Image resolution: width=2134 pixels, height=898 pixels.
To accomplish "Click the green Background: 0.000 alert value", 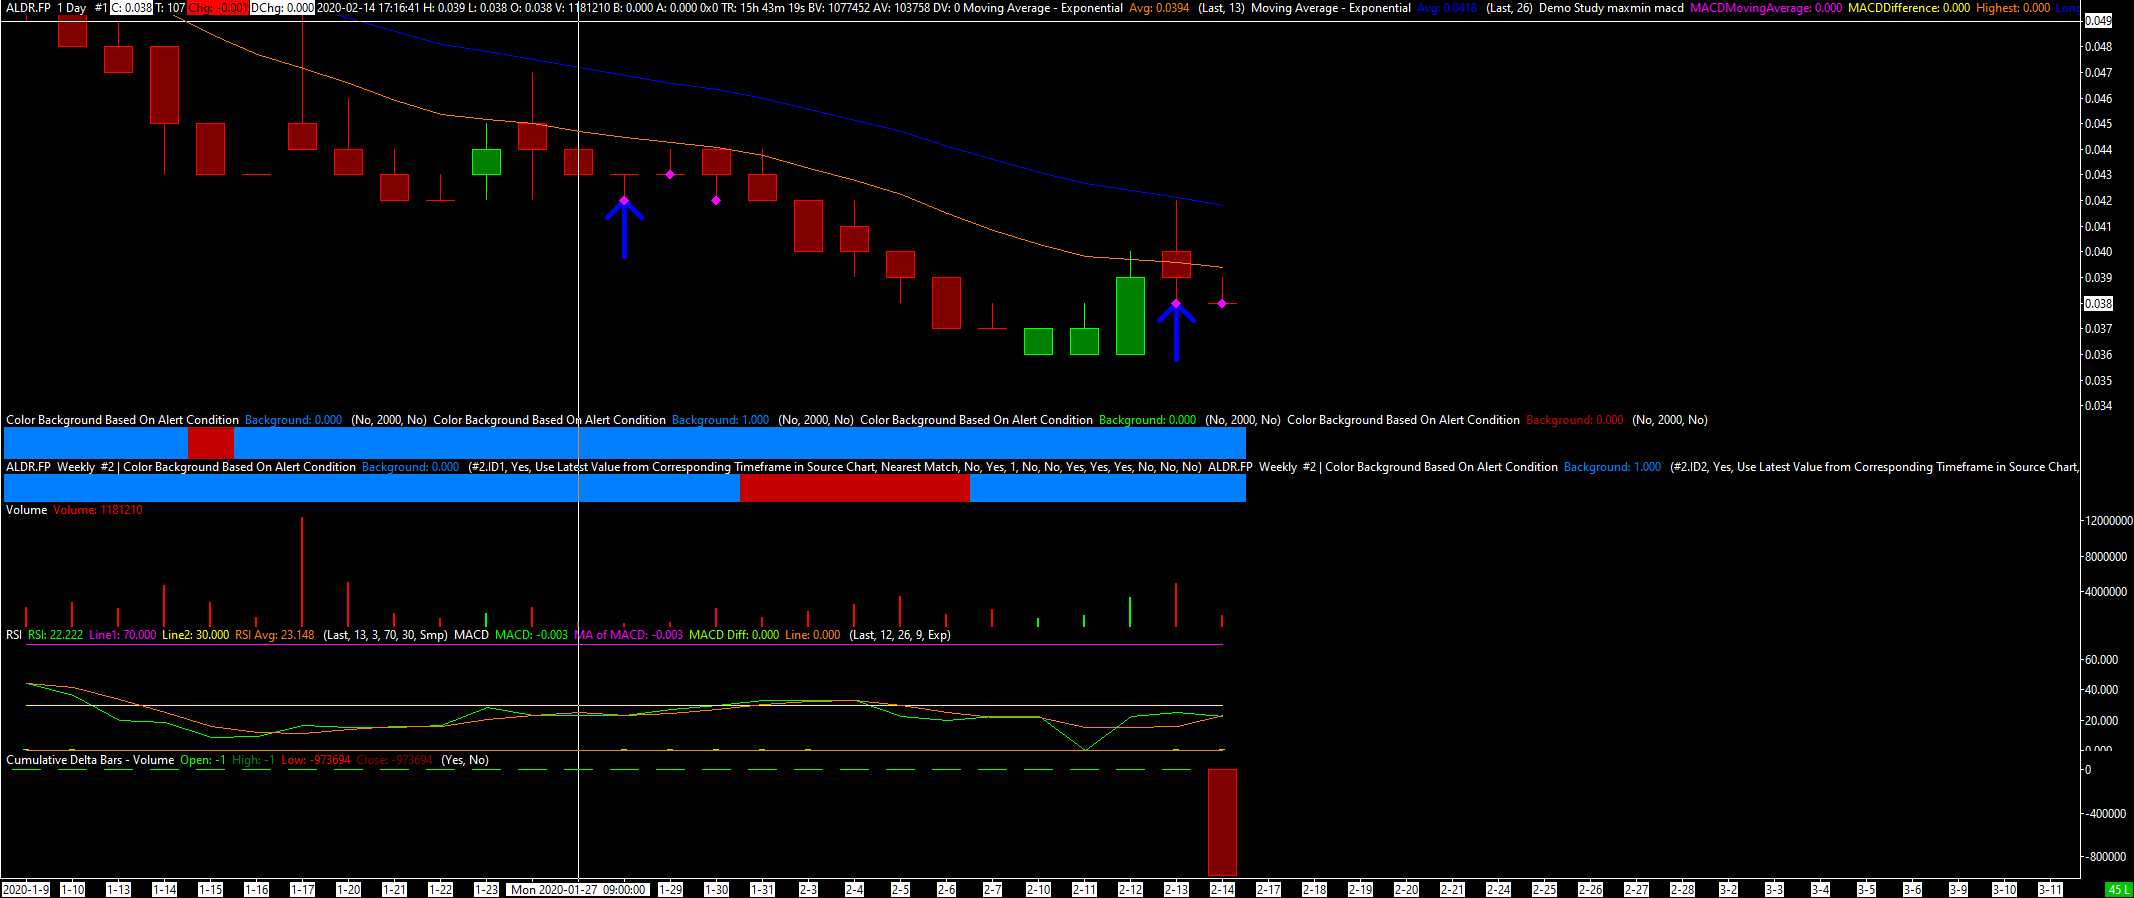I will coord(1147,420).
